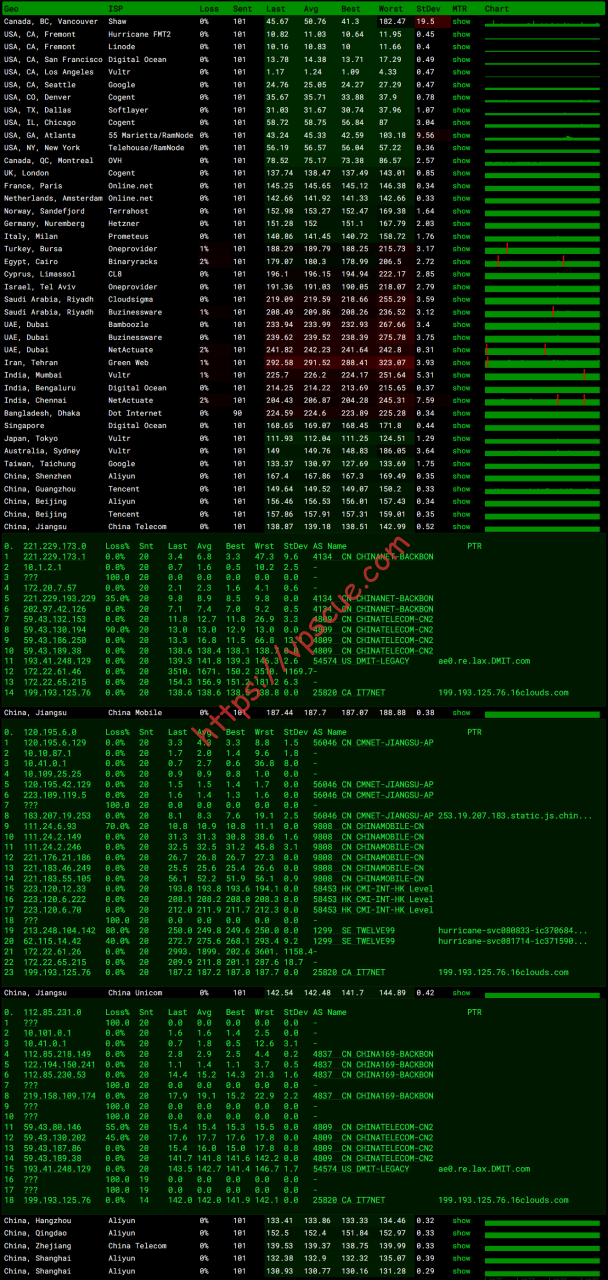Show MTR for New York Telehouse/RamNode
Image resolution: width=608 pixels, height=1280 pixels.
pos(460,148)
